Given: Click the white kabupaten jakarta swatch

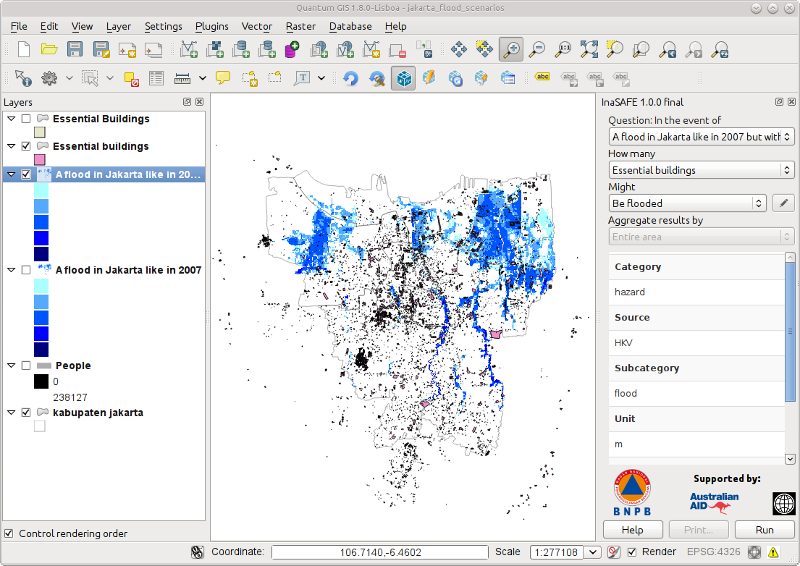Looking at the screenshot, I should point(39,426).
